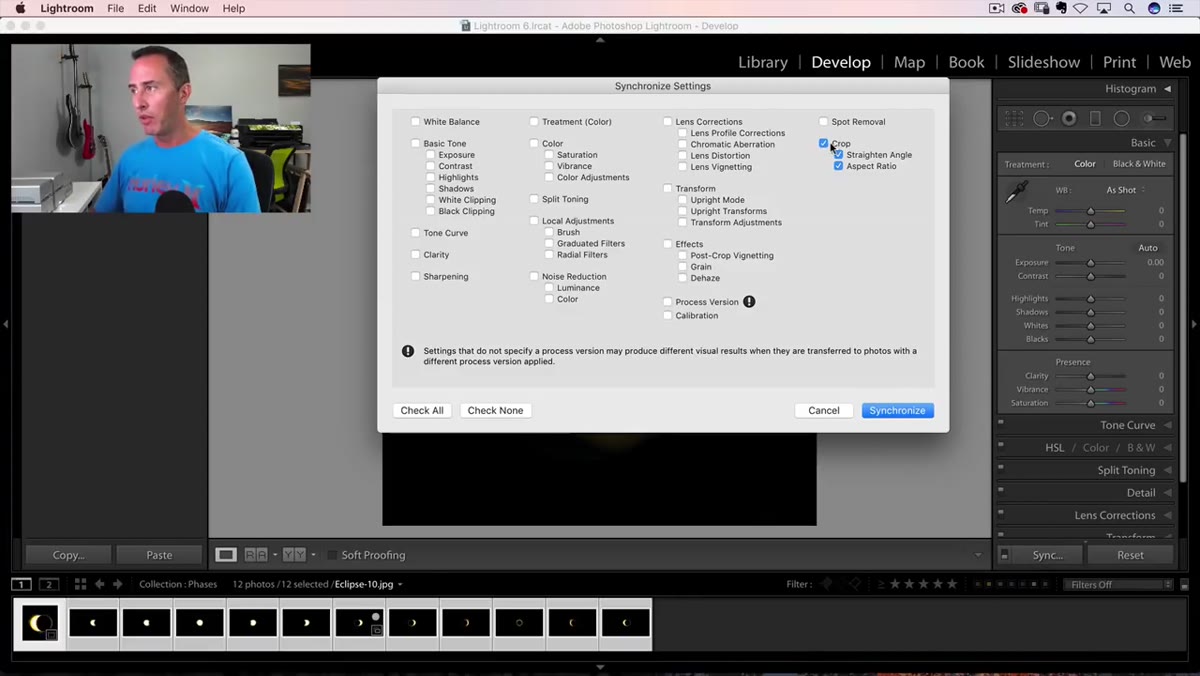Open main window display 1

click(21, 584)
